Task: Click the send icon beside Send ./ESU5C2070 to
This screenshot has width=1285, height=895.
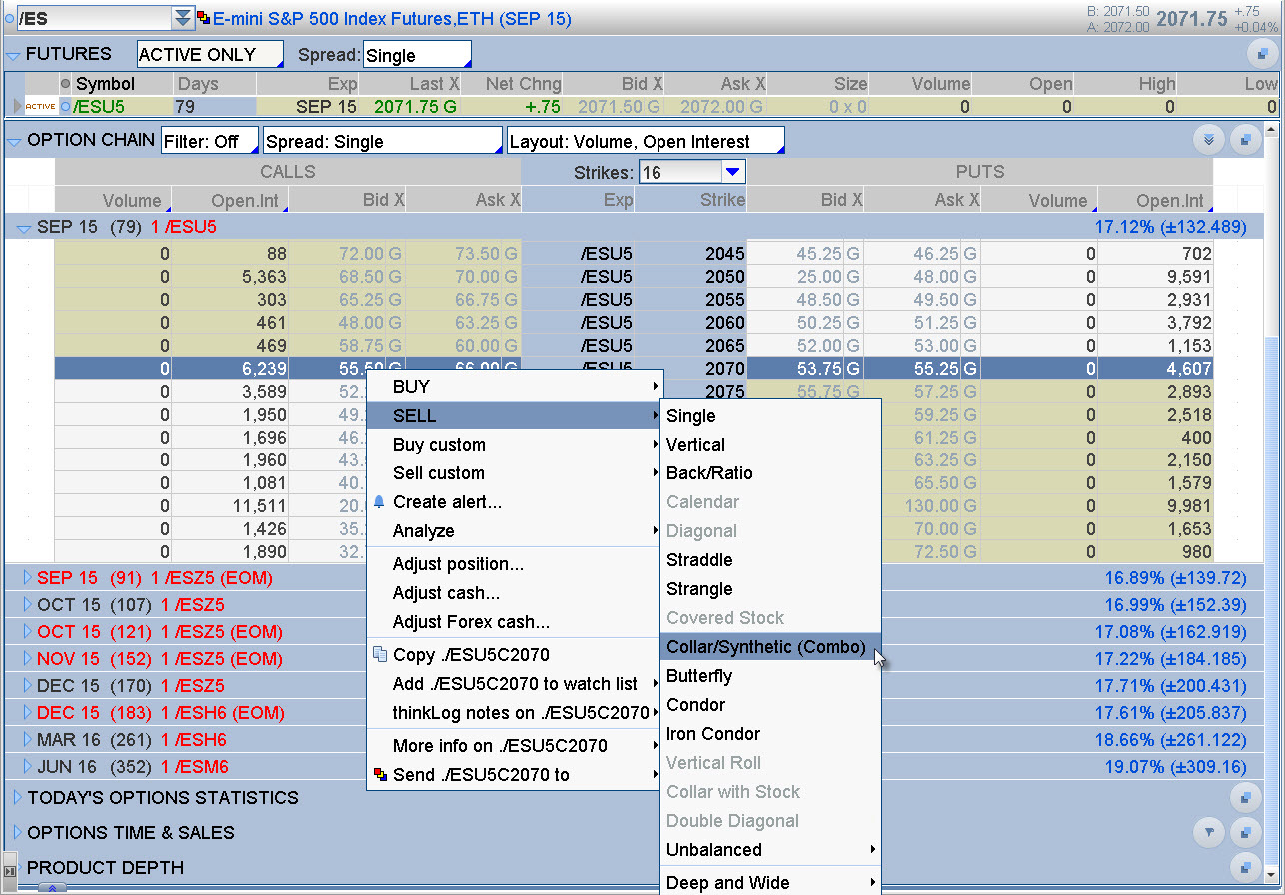Action: tap(380, 774)
